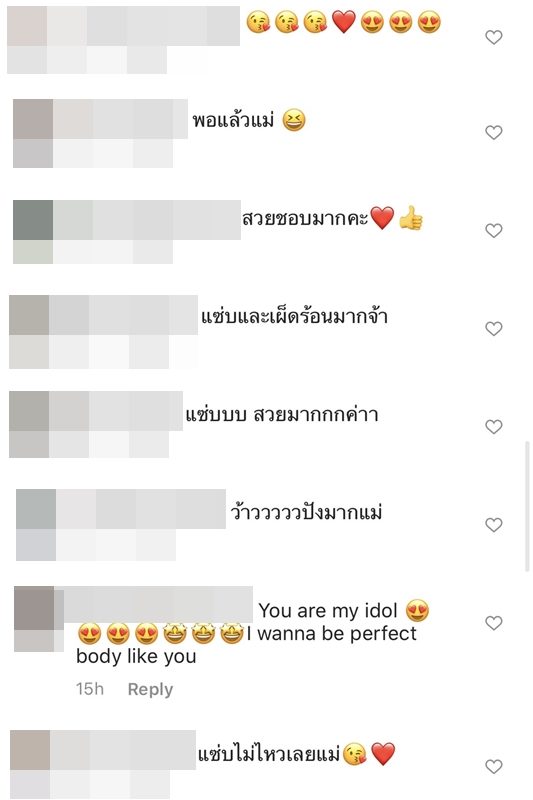Click the blurred username before "แซ่บบบ สวยมากกกค่าา"
The height and width of the screenshot is (800, 533).
click(116, 411)
